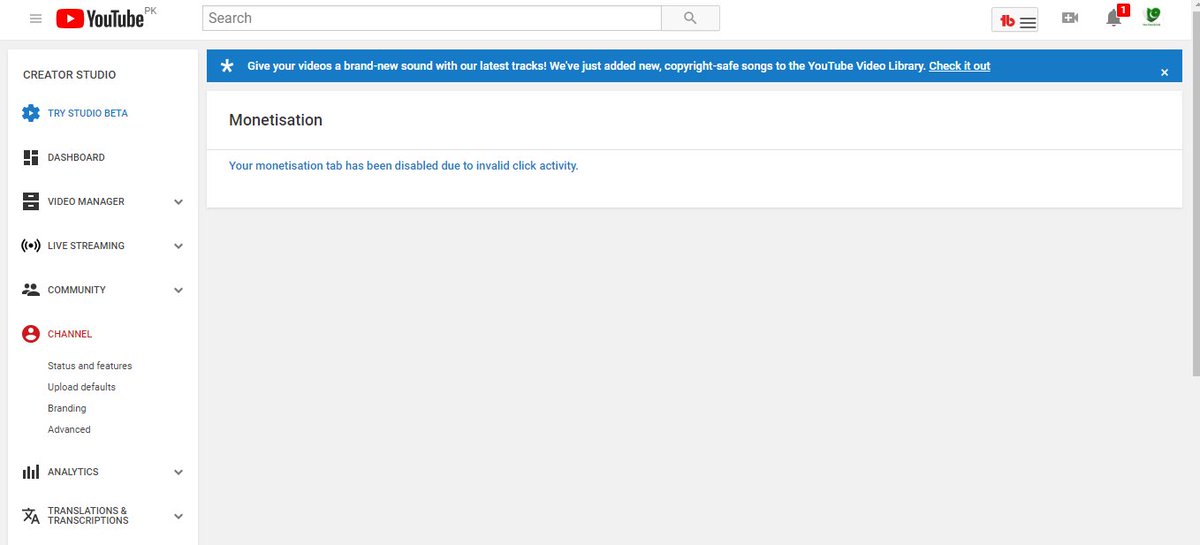Open the upload video camera icon

[1070, 18]
